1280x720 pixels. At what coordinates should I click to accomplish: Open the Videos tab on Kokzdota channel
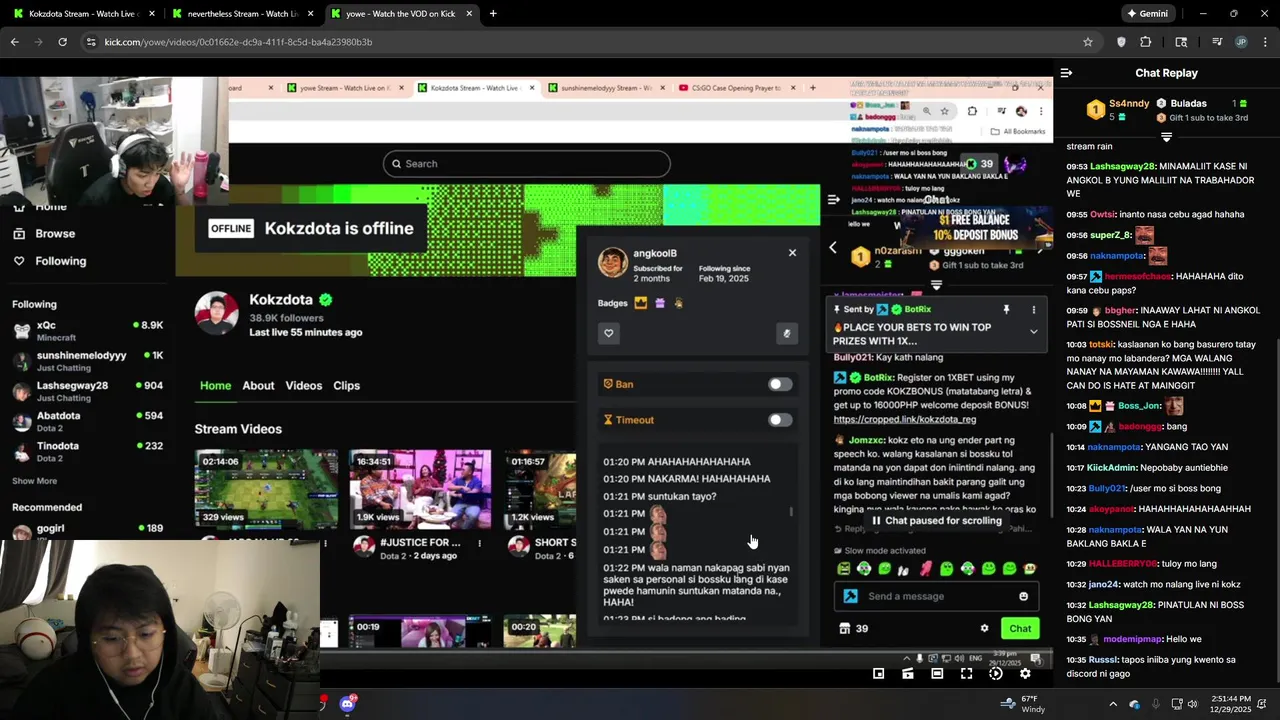[304, 385]
